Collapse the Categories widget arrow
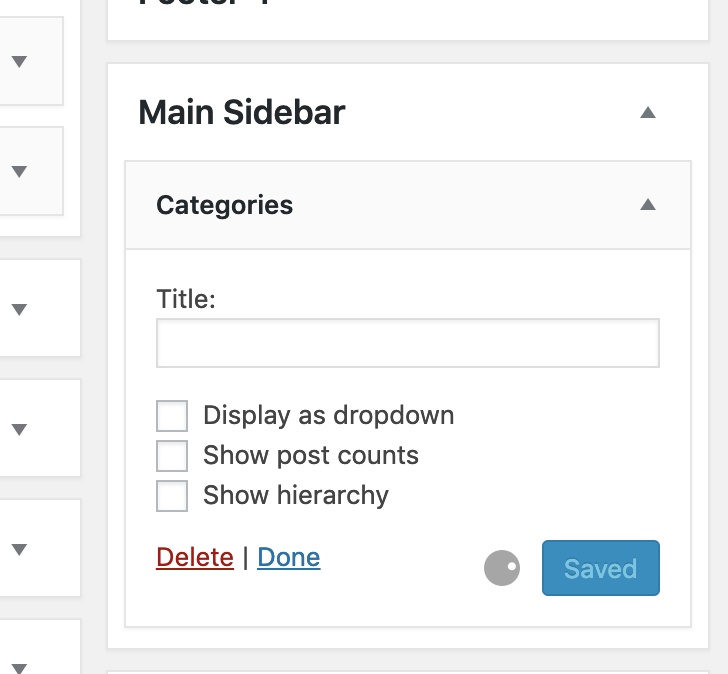728x674 pixels. pos(648,205)
